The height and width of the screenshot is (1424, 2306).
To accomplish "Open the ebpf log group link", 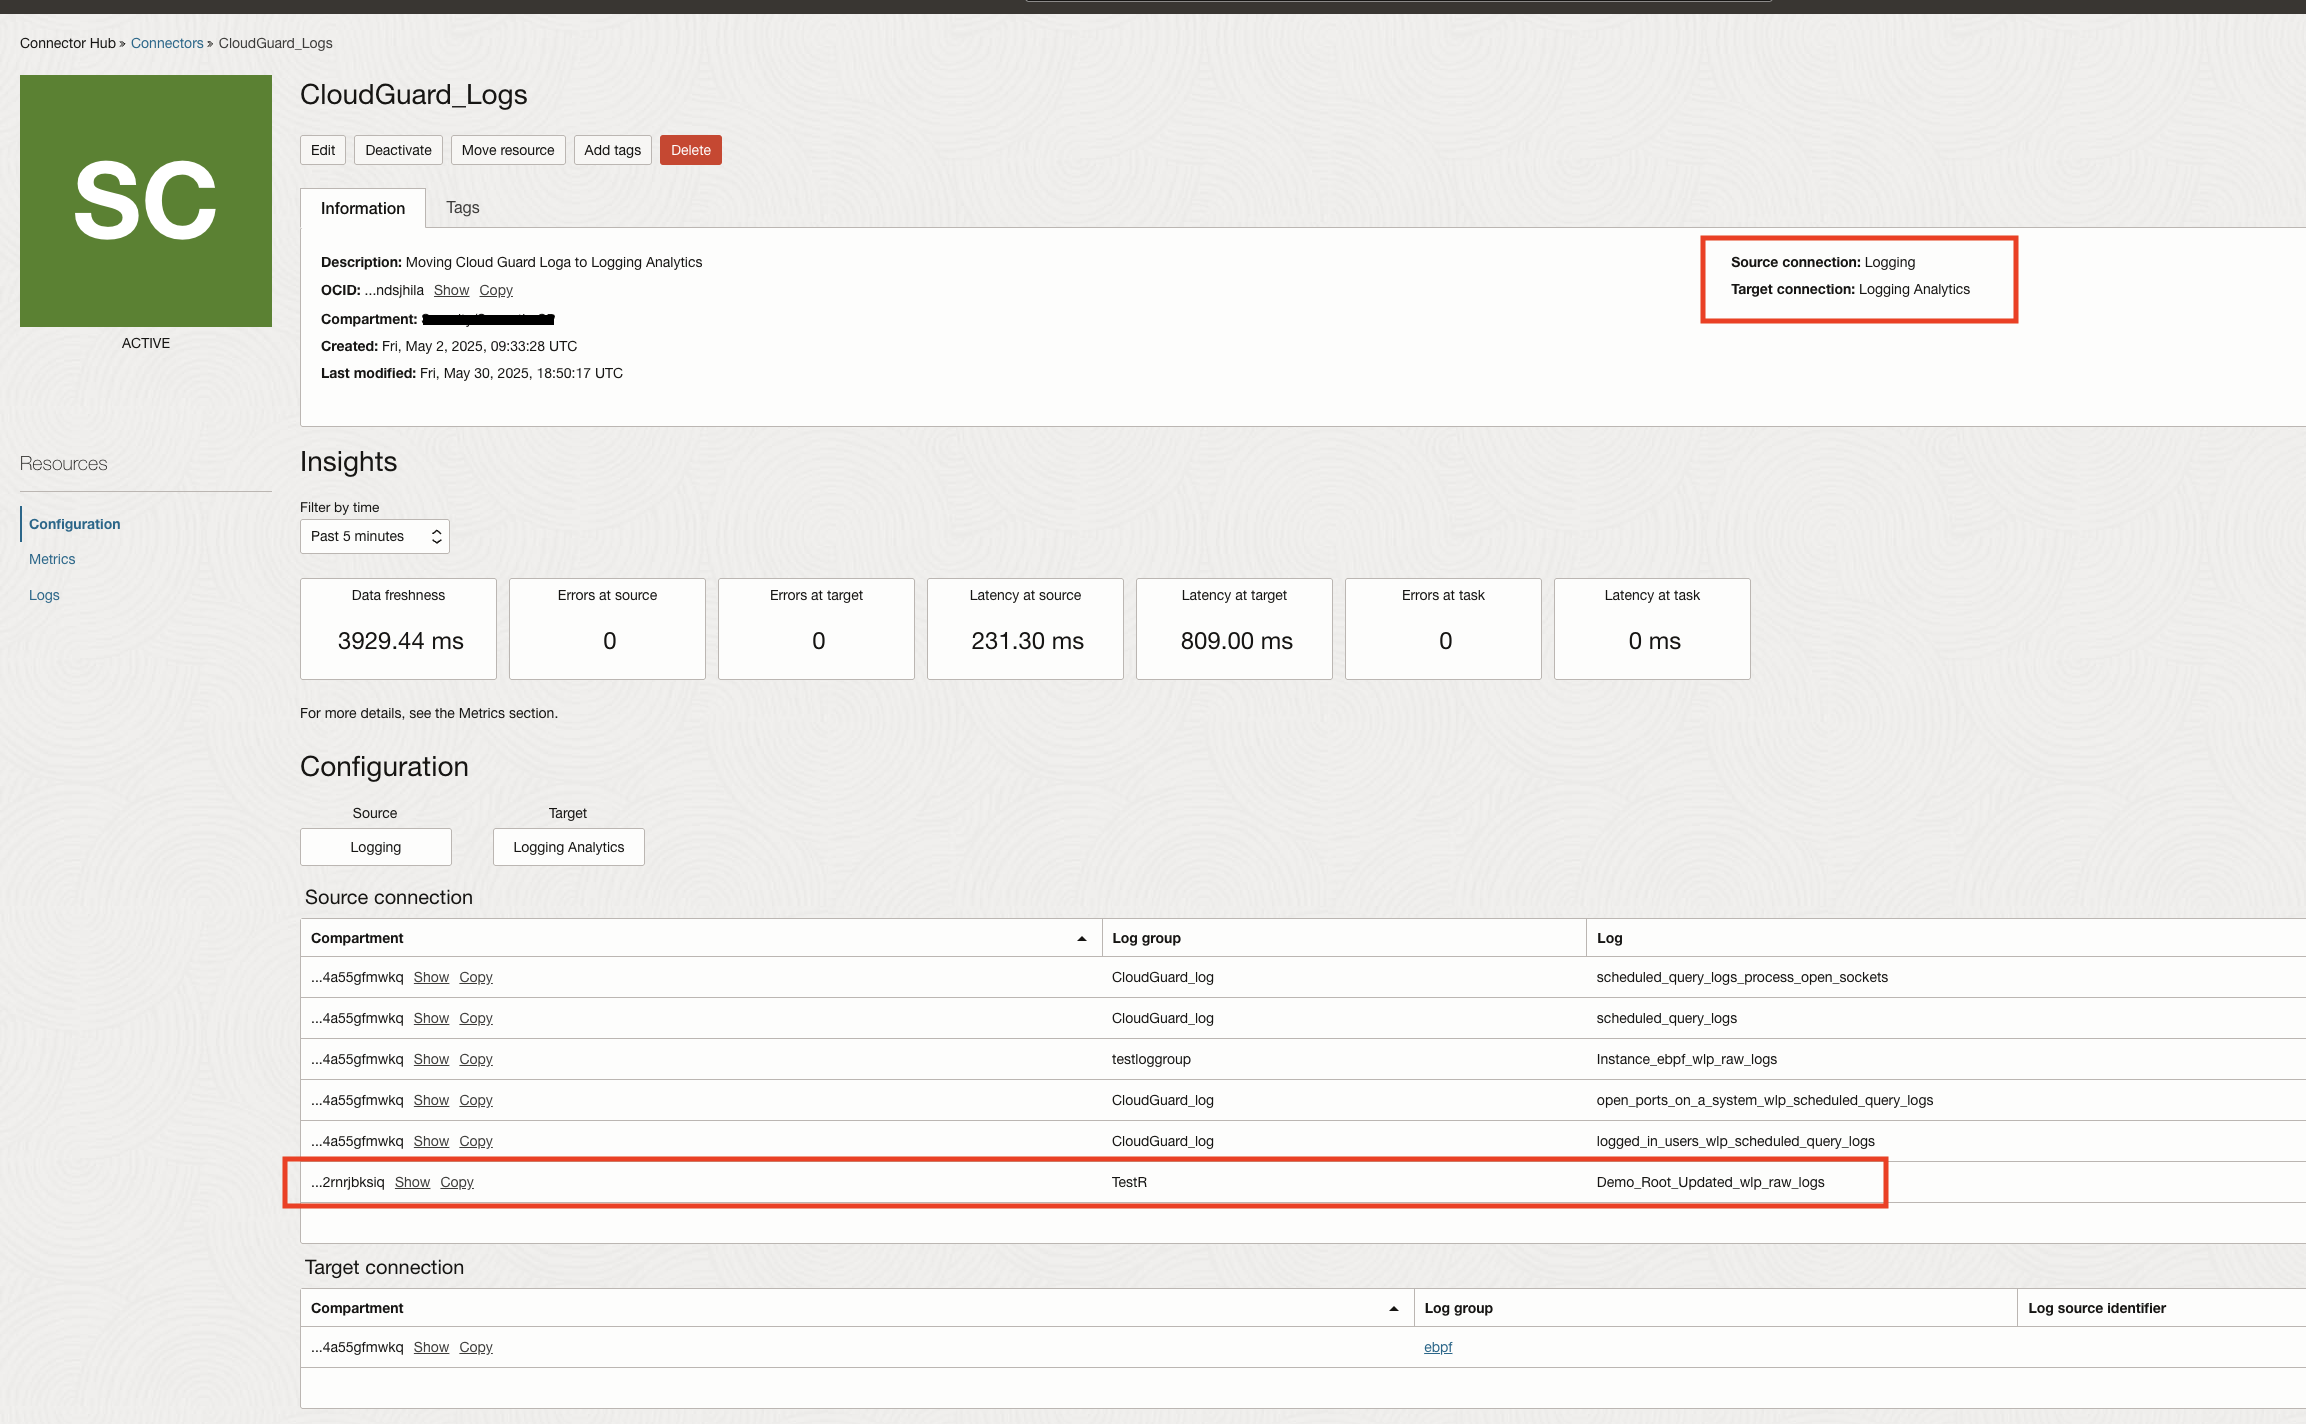I will 1437,1347.
